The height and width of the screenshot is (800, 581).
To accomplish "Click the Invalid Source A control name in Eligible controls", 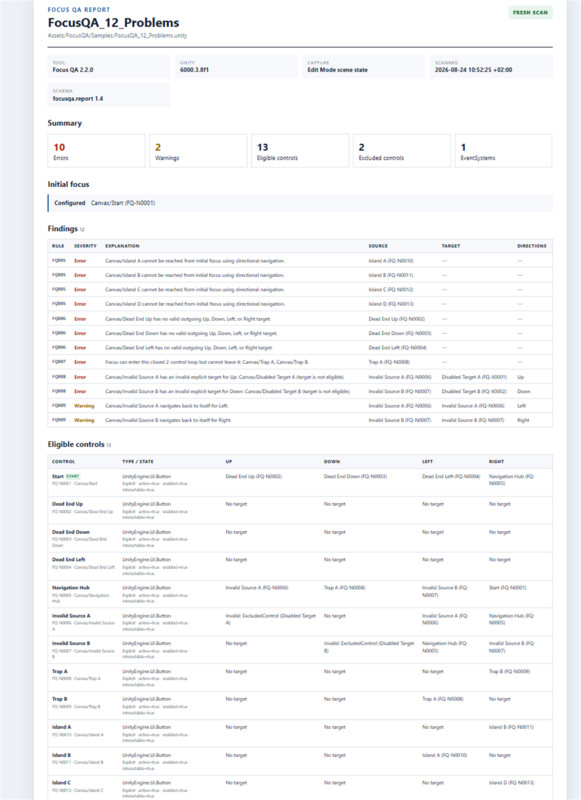I will [x=71, y=616].
